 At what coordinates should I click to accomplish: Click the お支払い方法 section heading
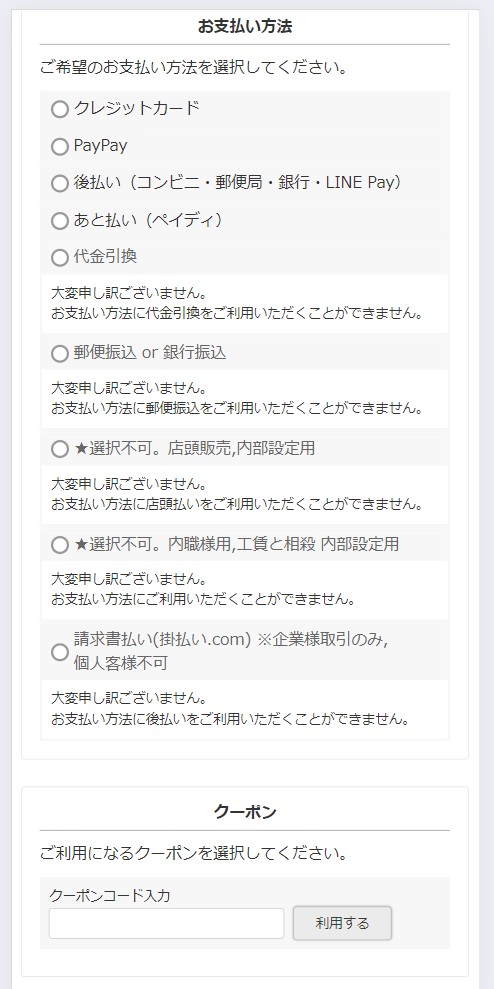(x=245, y=26)
